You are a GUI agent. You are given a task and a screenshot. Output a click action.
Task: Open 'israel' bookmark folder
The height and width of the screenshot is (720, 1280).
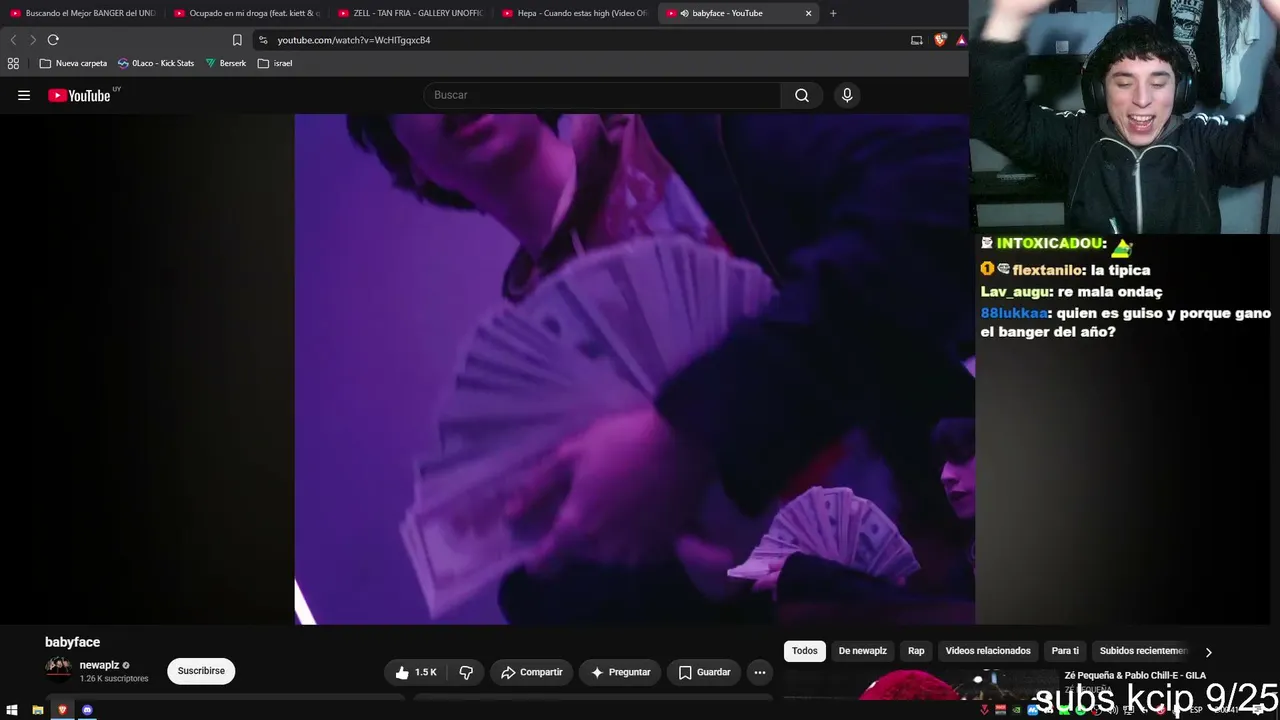click(x=275, y=63)
